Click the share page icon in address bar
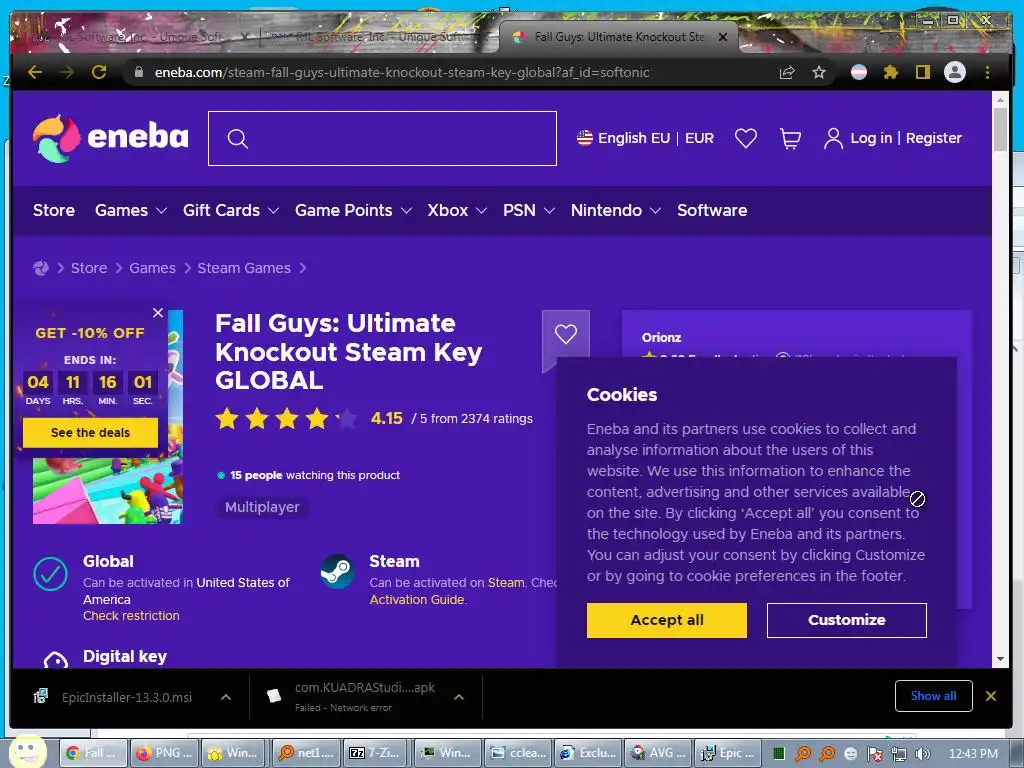1024x768 pixels. (787, 72)
